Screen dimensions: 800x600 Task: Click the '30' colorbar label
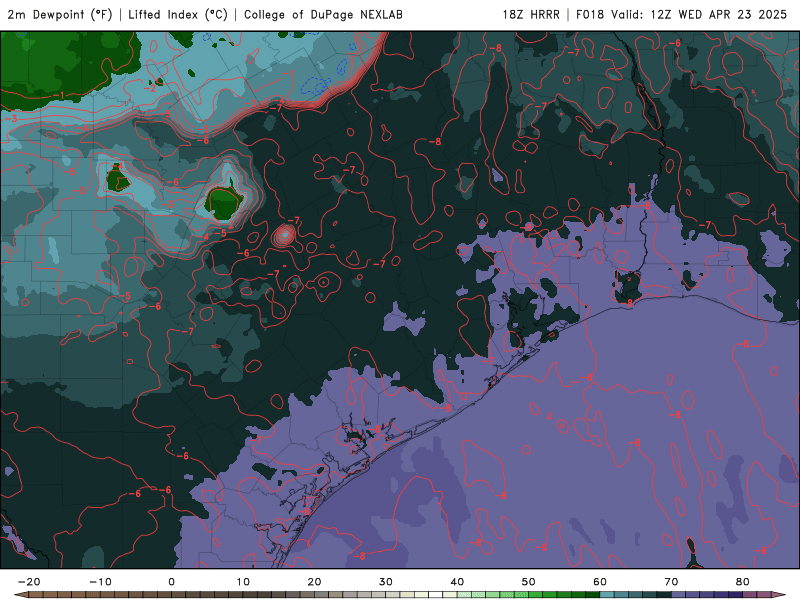coord(386,582)
